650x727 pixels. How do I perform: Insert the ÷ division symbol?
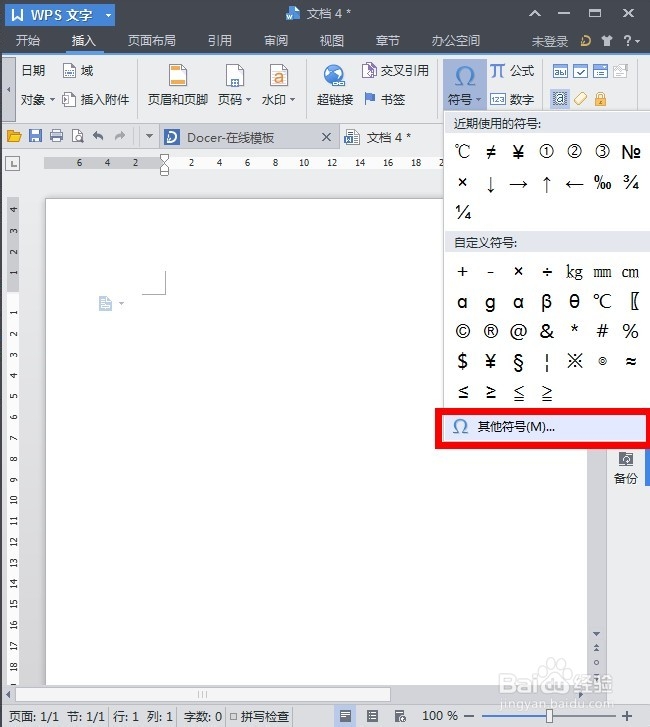pos(547,272)
